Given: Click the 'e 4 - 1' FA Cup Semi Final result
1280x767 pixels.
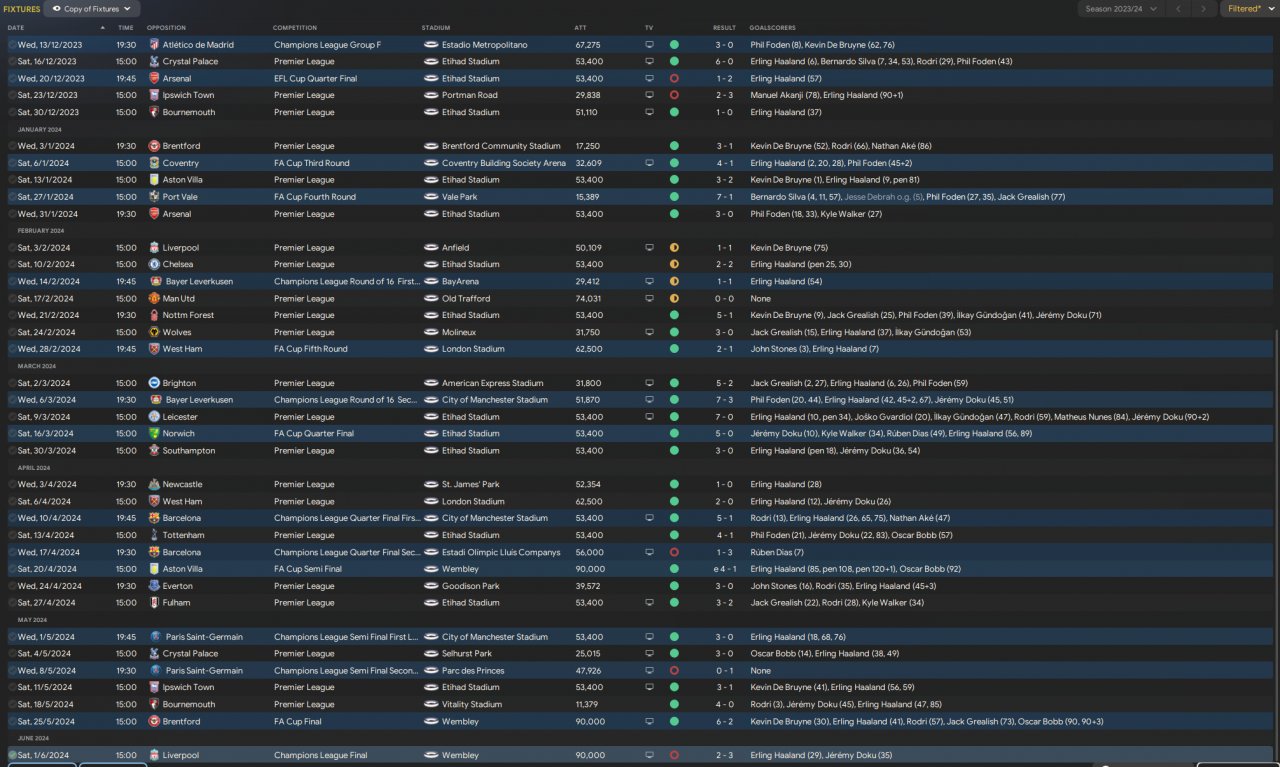Looking at the screenshot, I should [x=721, y=569].
